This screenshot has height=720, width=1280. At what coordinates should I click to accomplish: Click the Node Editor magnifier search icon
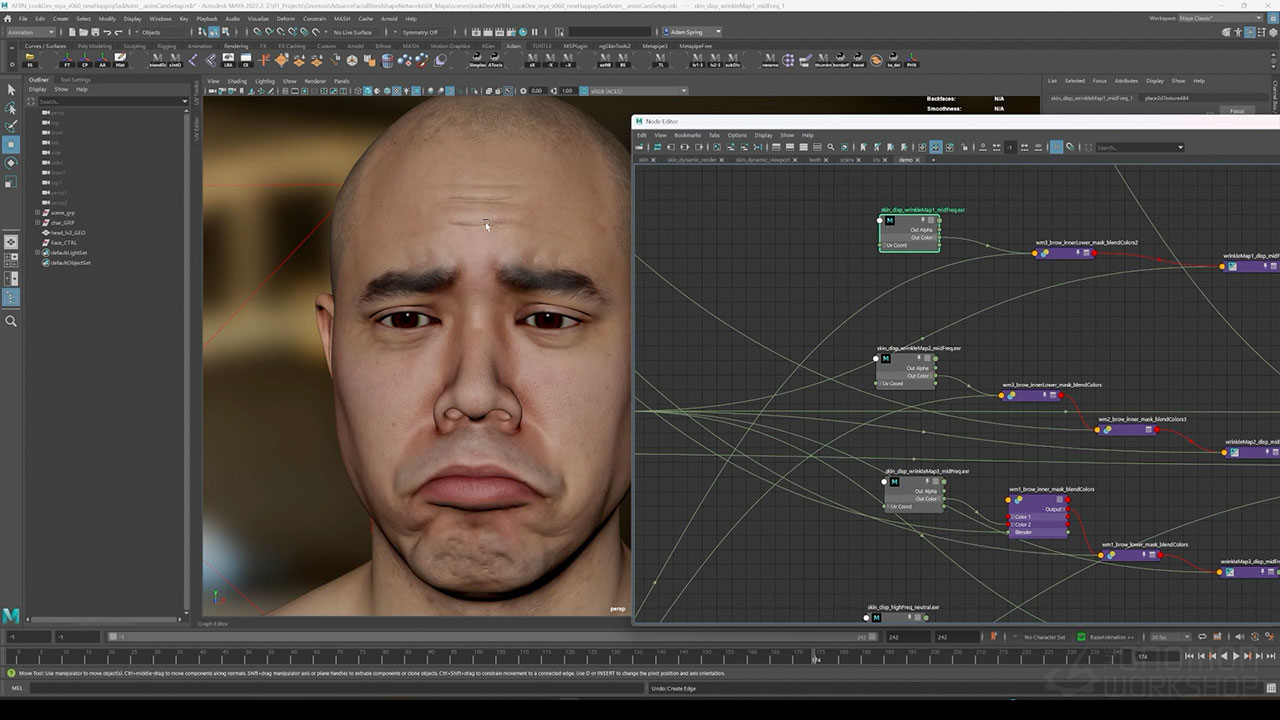(x=830, y=147)
